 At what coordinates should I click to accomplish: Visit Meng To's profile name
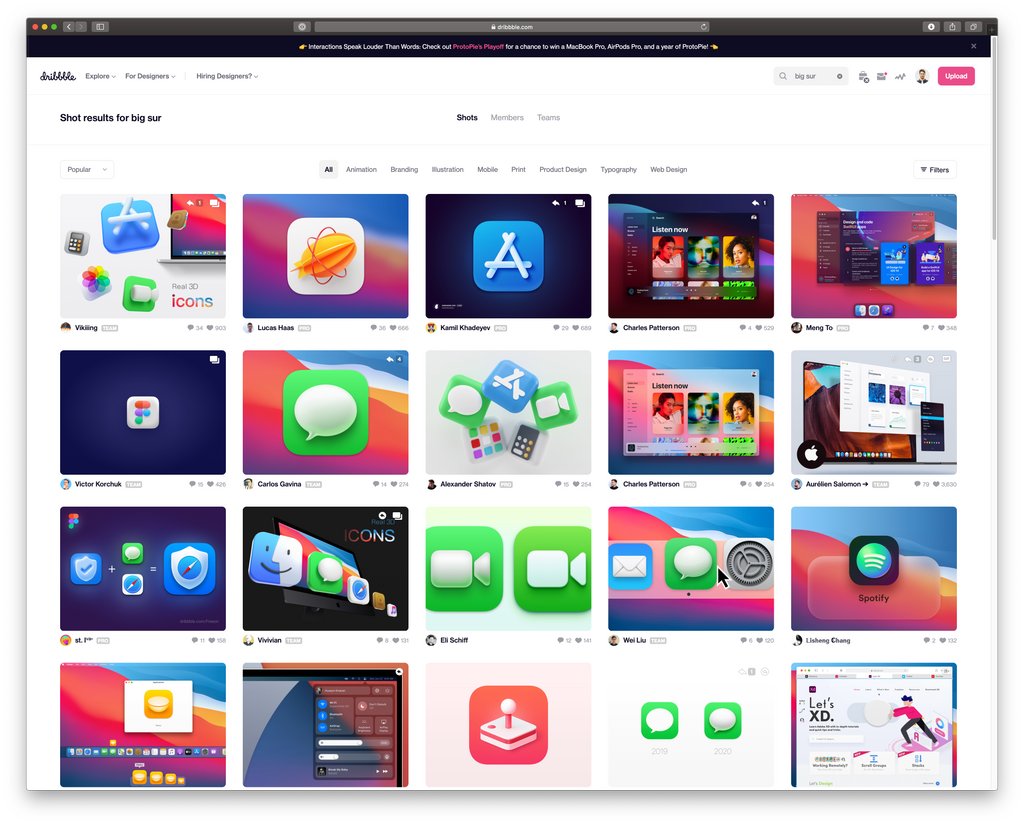coord(819,328)
